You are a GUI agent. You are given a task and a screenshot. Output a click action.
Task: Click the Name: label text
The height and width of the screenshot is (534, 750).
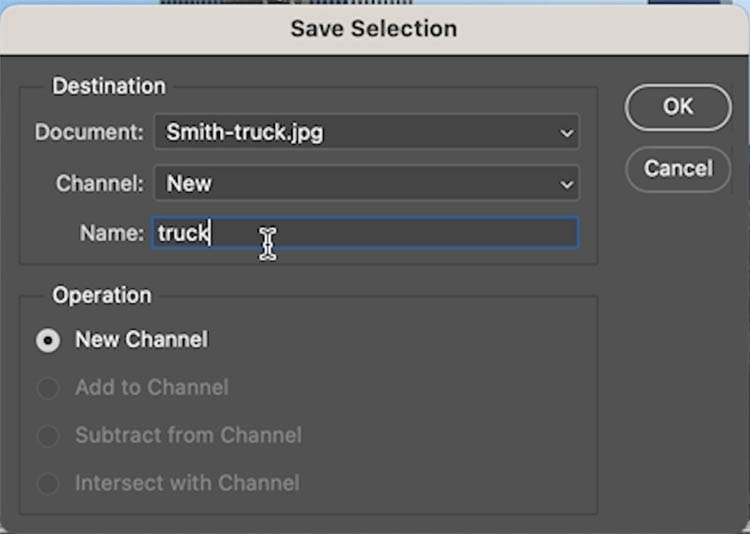coord(111,234)
